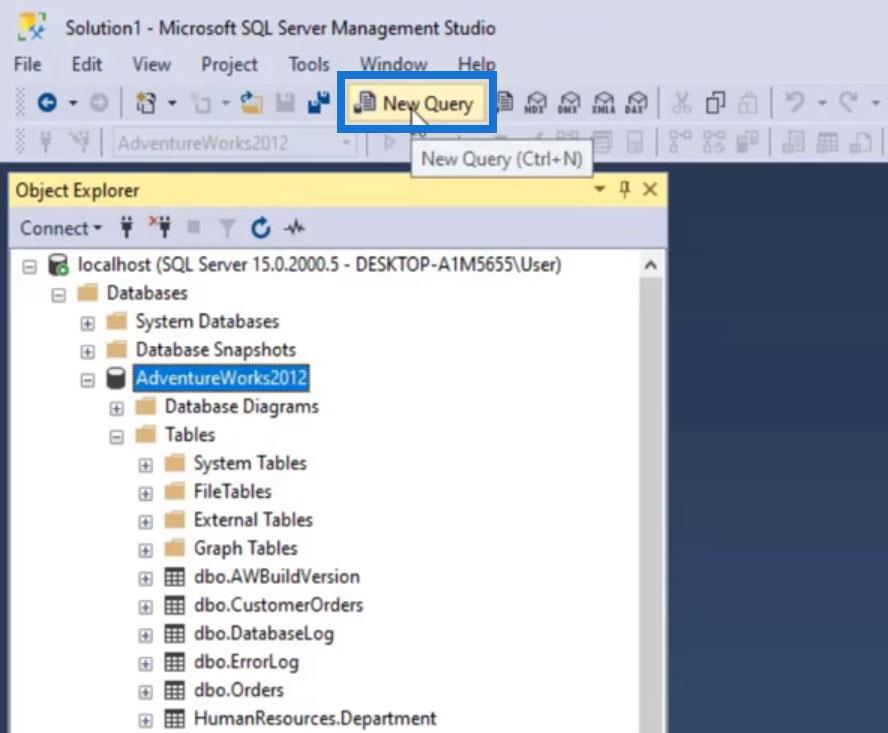Open the File menu
The image size is (888, 733).
(x=27, y=64)
